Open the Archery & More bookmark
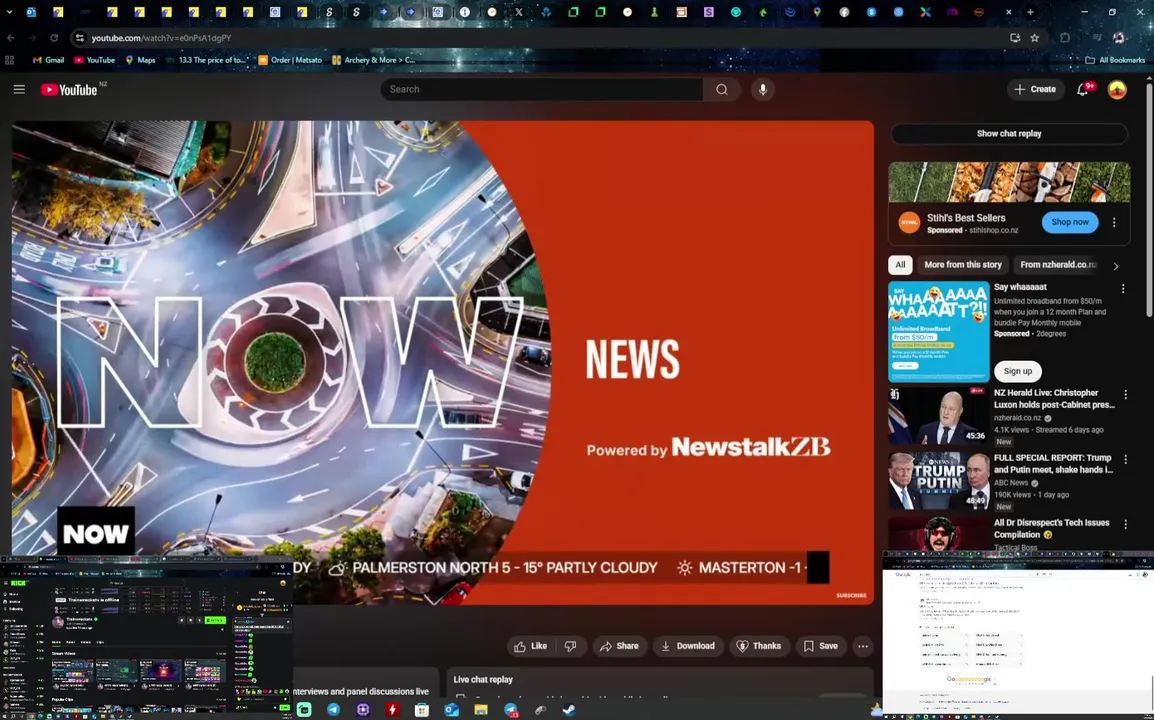Image resolution: width=1154 pixels, height=720 pixels. pyautogui.click(x=373, y=60)
